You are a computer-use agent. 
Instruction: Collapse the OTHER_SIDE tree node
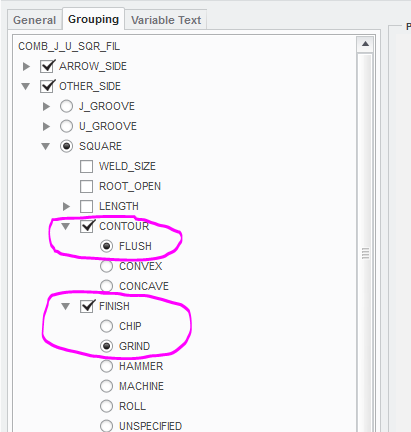coord(26,87)
